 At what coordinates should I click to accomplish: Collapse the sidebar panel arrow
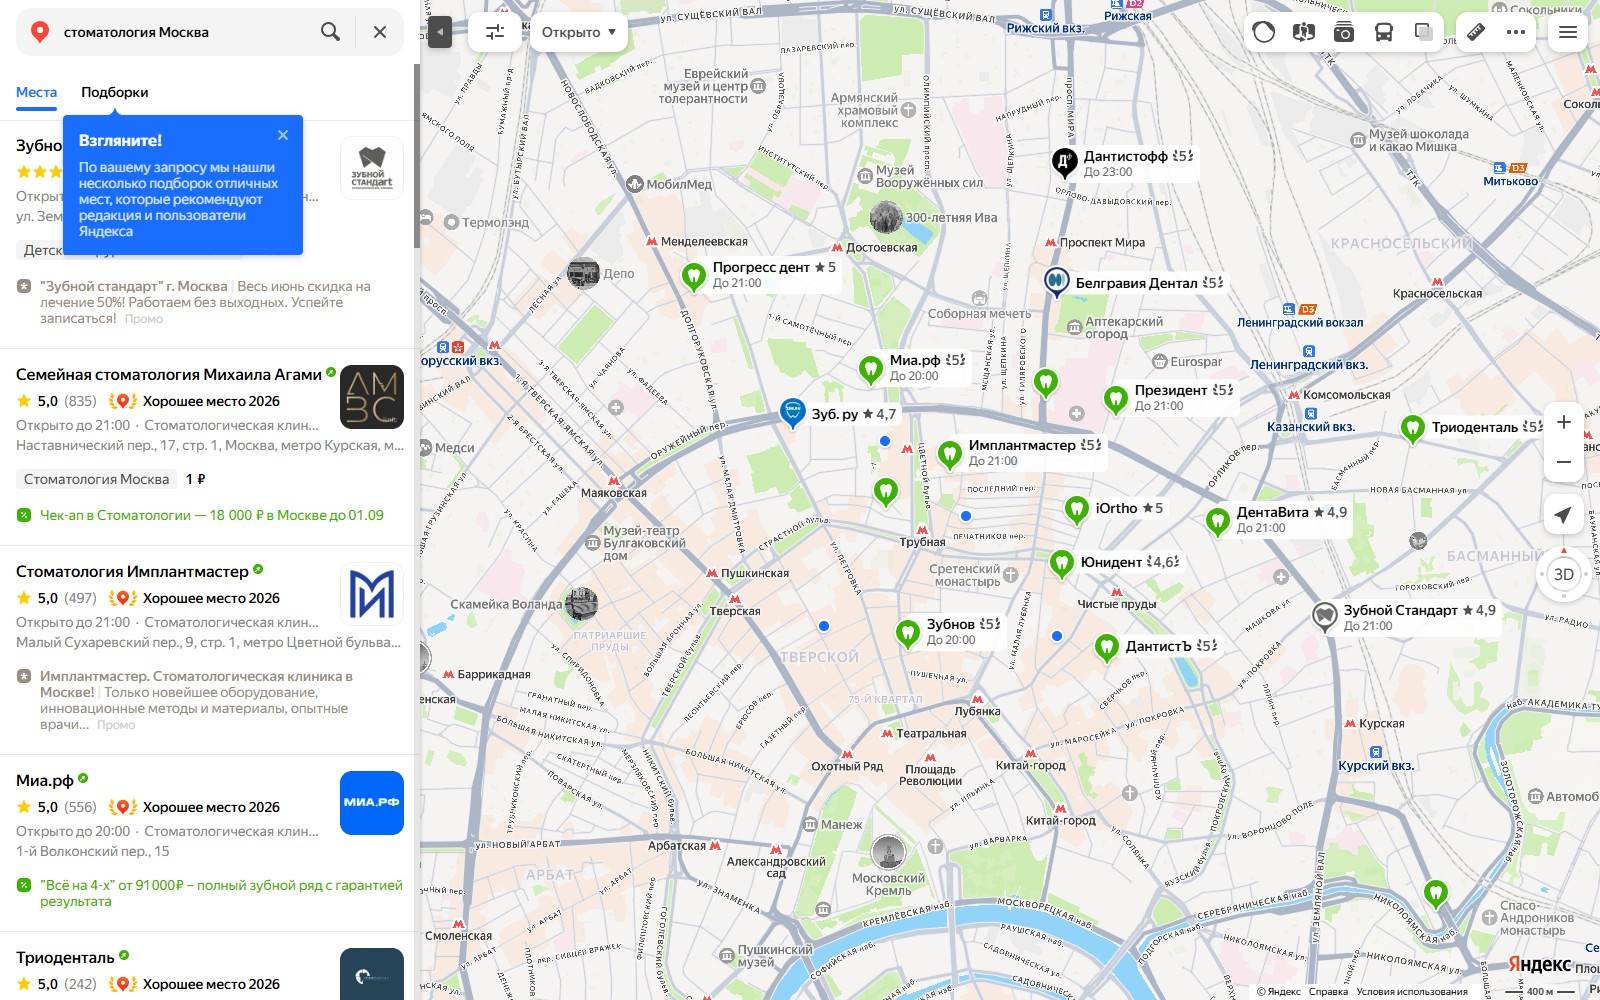(x=440, y=32)
